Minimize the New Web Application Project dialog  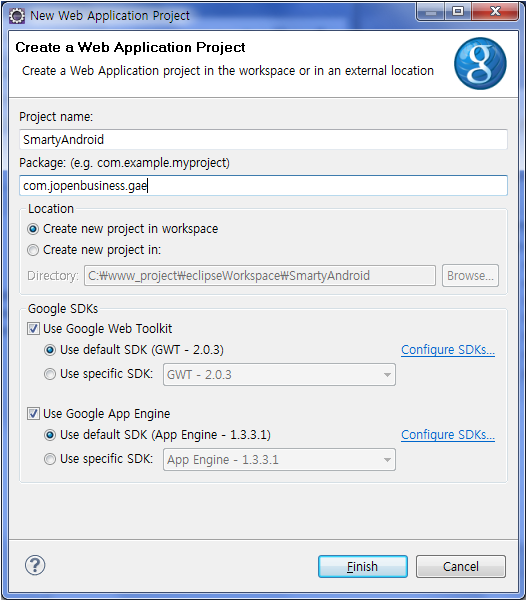(431, 12)
